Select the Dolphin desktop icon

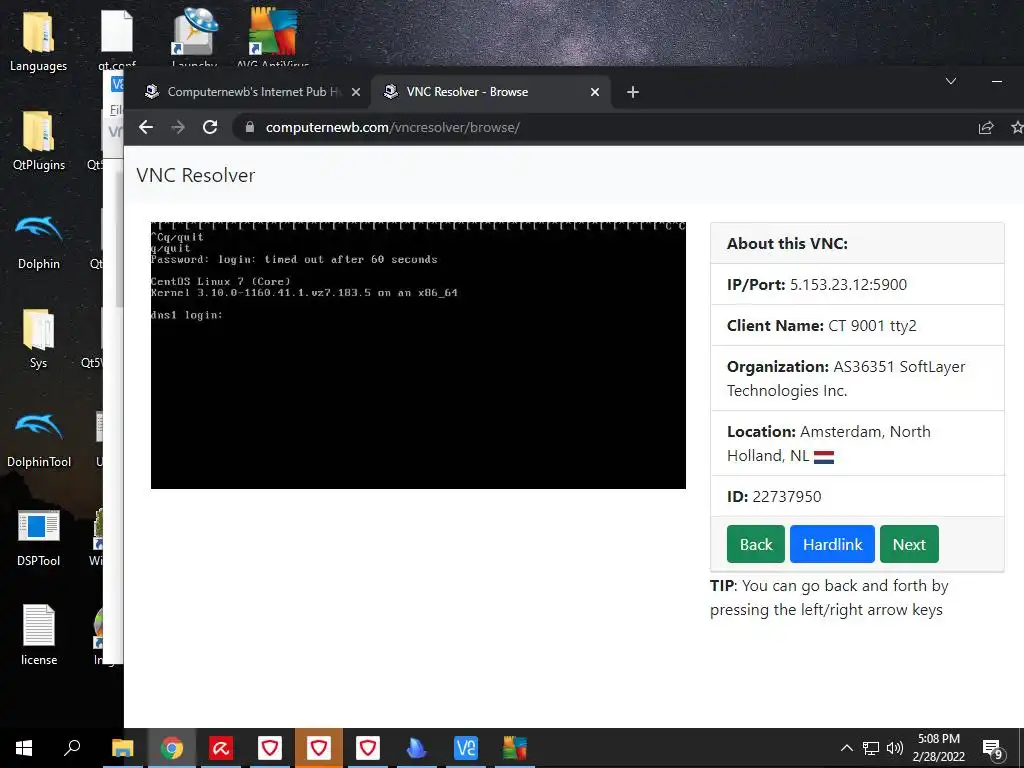[x=39, y=240]
